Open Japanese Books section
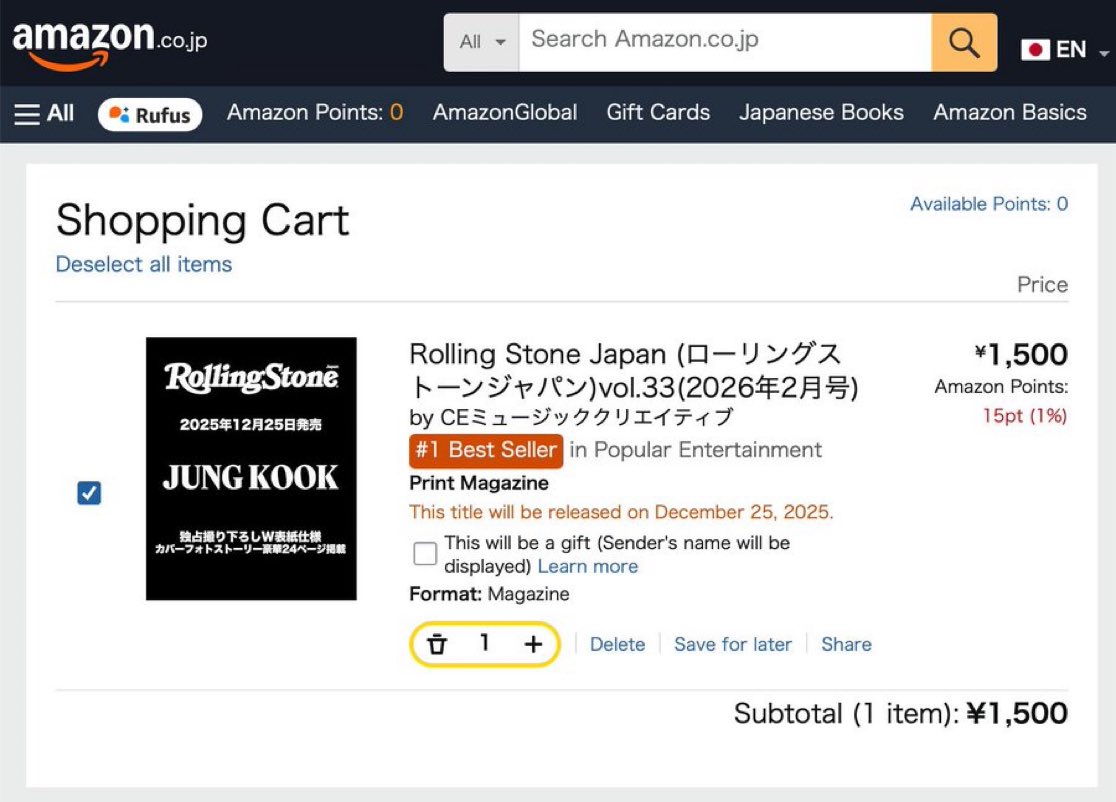 click(x=821, y=112)
